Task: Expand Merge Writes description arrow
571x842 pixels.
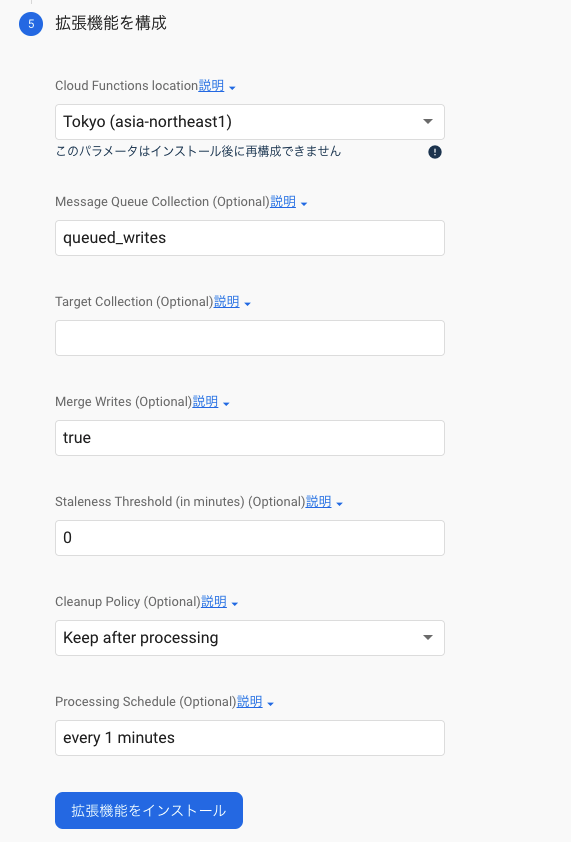Action: [226, 403]
